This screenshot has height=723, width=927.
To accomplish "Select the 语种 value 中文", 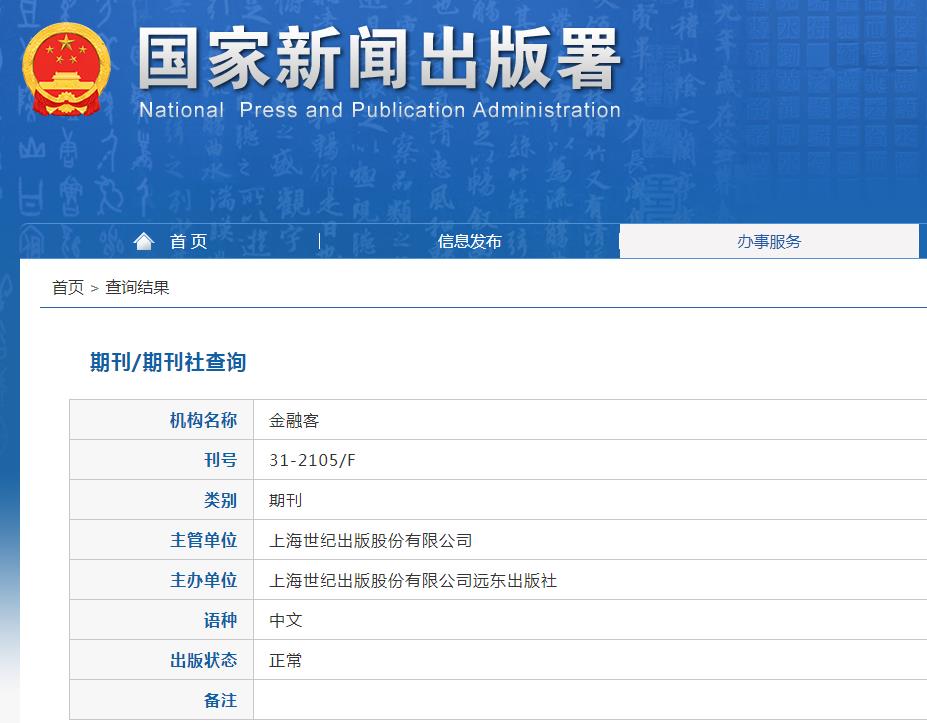I will 287,619.
